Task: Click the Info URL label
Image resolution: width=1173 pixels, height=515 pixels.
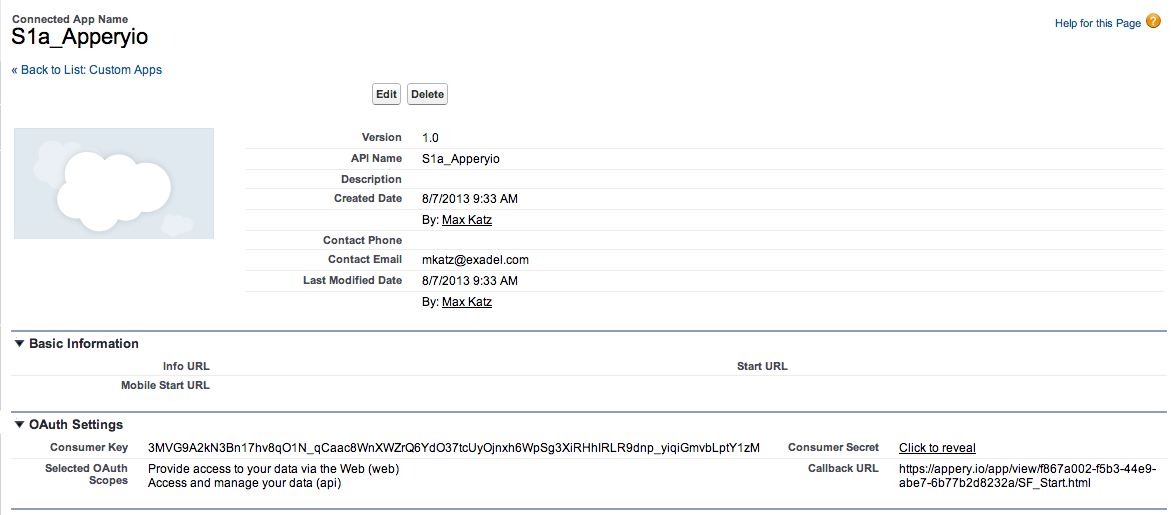Action: coord(186,366)
